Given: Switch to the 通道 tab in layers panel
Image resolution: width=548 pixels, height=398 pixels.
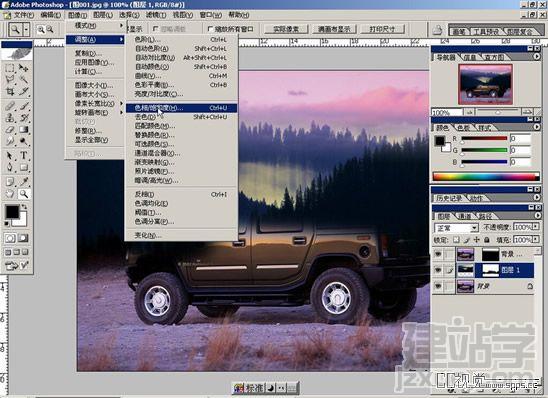Looking at the screenshot, I should click(x=464, y=216).
